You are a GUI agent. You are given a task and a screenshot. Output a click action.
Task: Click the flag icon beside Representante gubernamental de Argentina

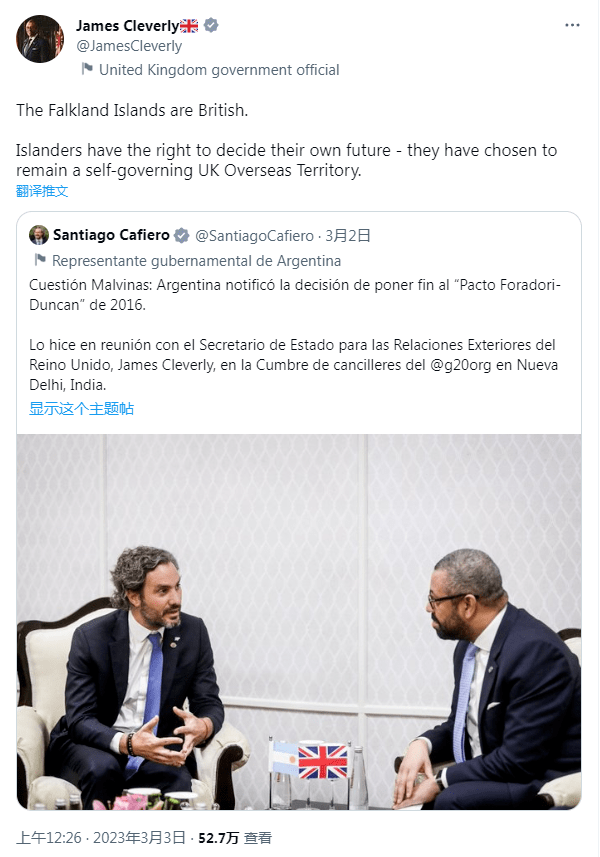(40, 260)
